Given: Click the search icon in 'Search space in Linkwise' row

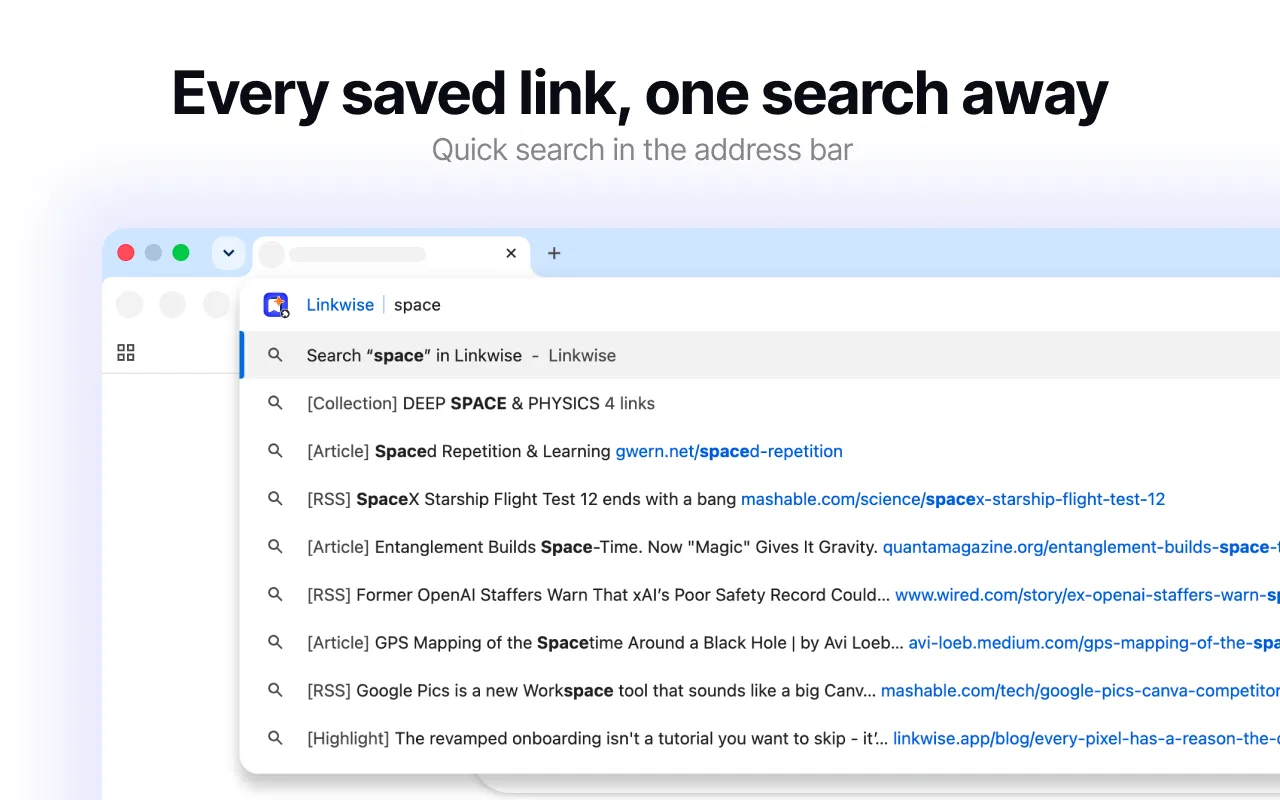Looking at the screenshot, I should point(275,355).
